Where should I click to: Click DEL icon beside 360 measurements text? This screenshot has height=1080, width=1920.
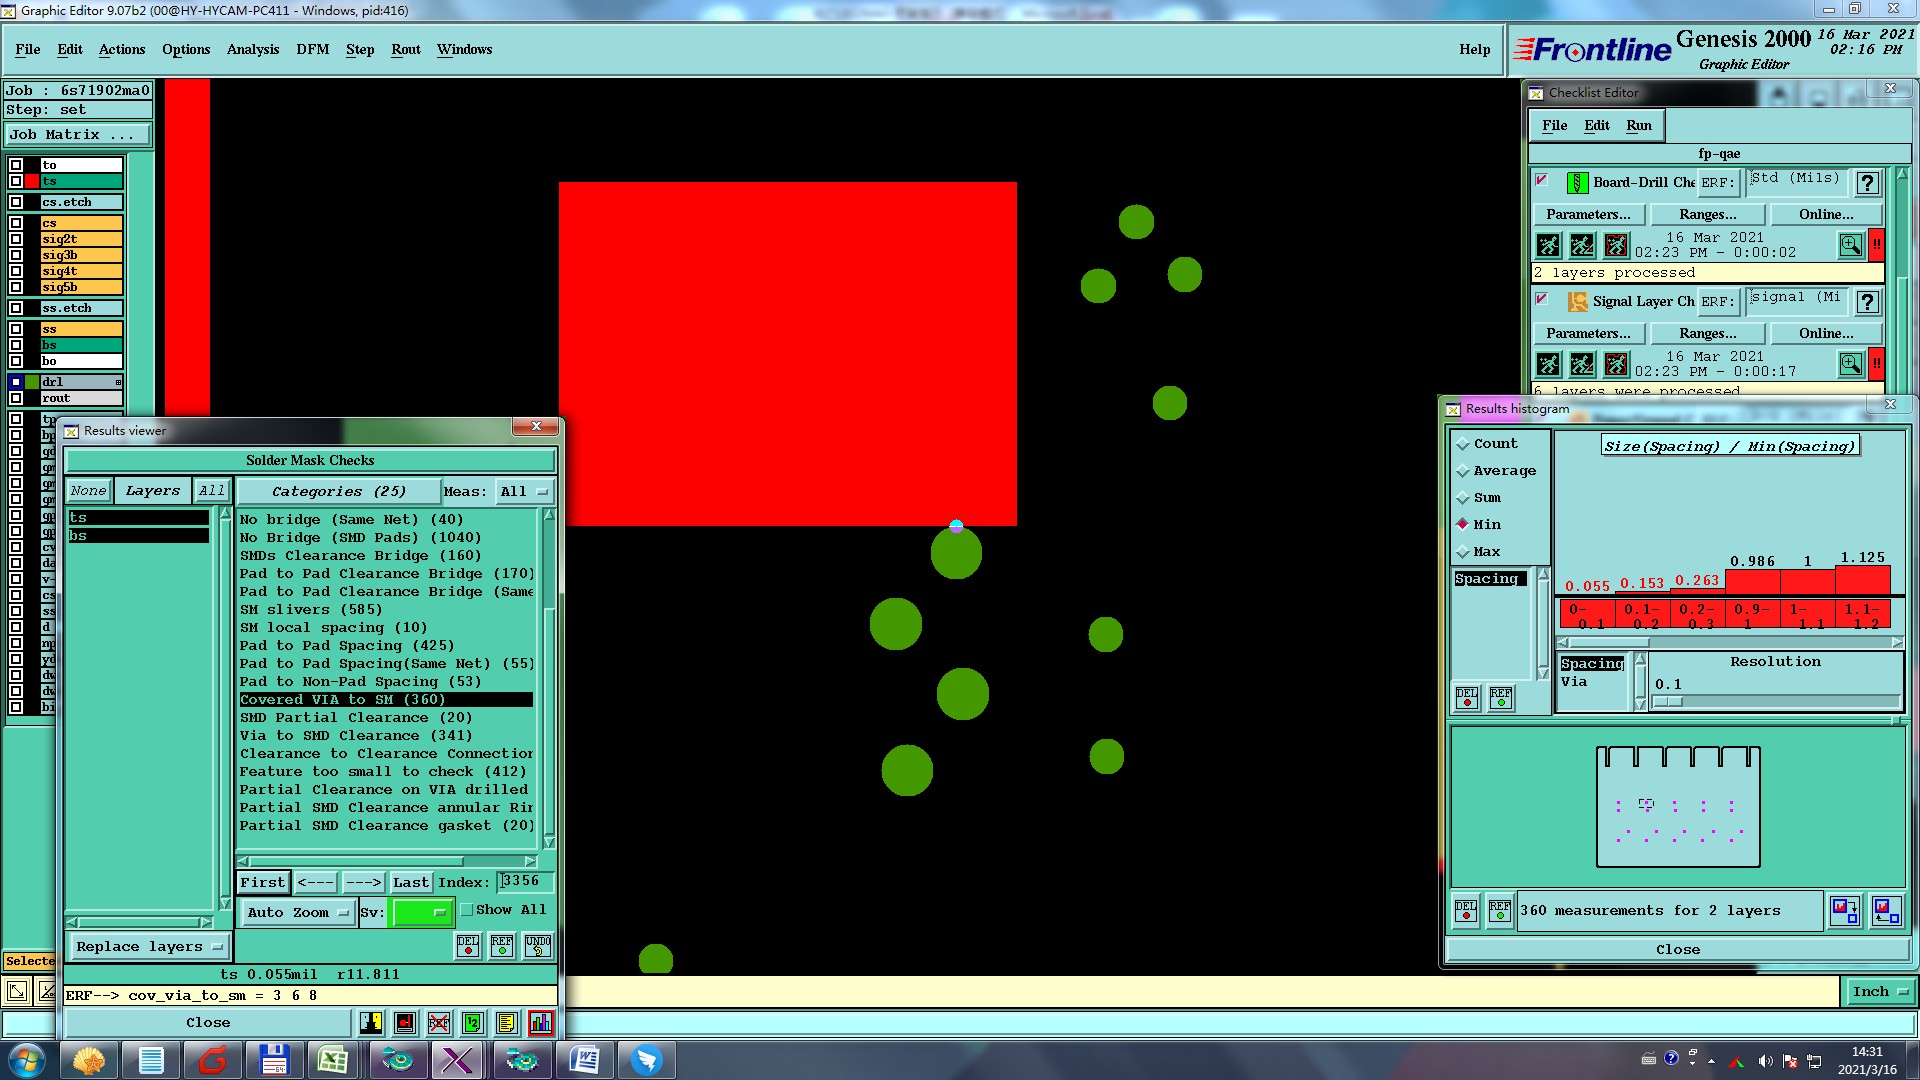[x=1466, y=911]
